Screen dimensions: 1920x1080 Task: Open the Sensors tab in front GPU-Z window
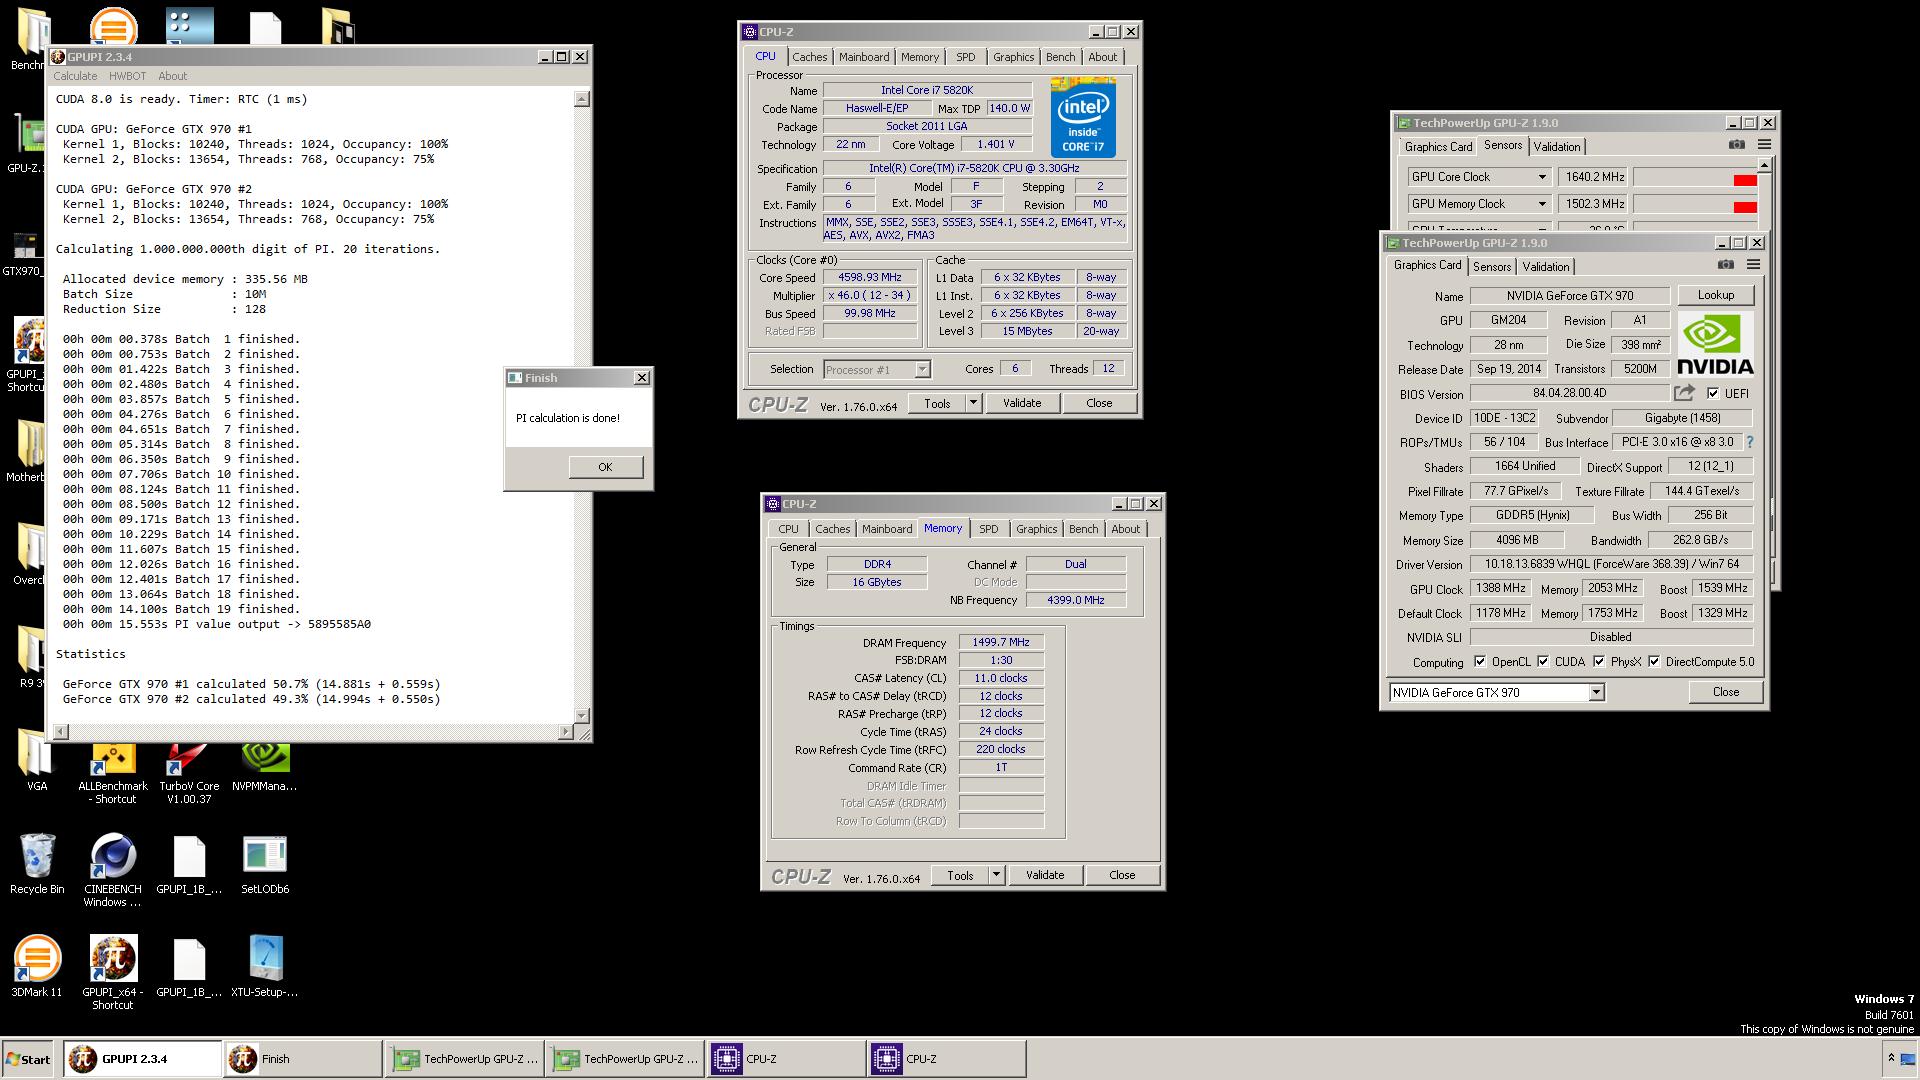click(1492, 267)
